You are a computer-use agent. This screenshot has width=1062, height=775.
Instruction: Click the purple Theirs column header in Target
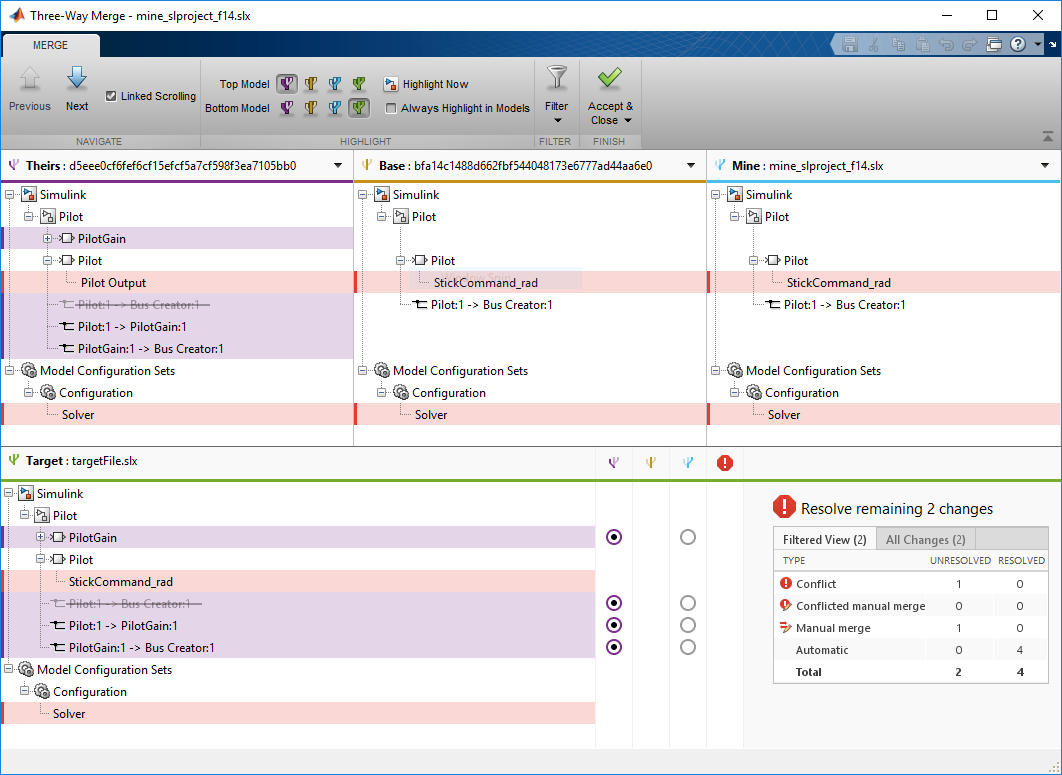pos(614,463)
